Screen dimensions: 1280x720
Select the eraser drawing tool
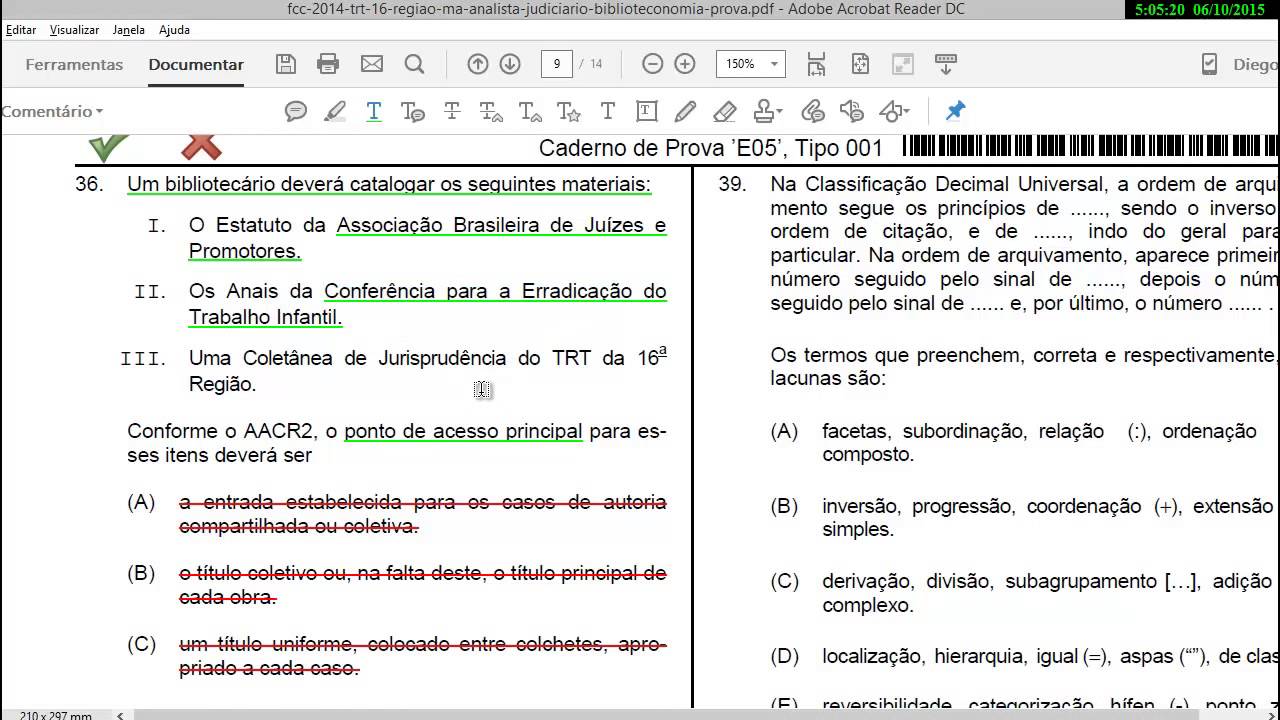(x=725, y=111)
